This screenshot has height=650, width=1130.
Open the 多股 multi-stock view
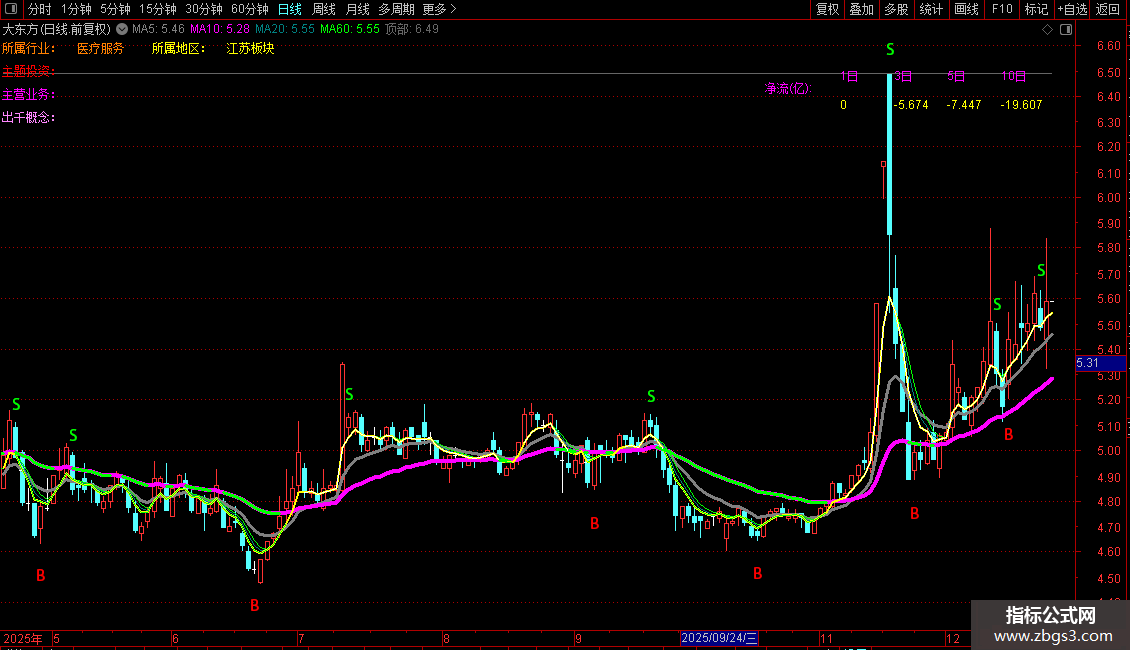[x=896, y=9]
